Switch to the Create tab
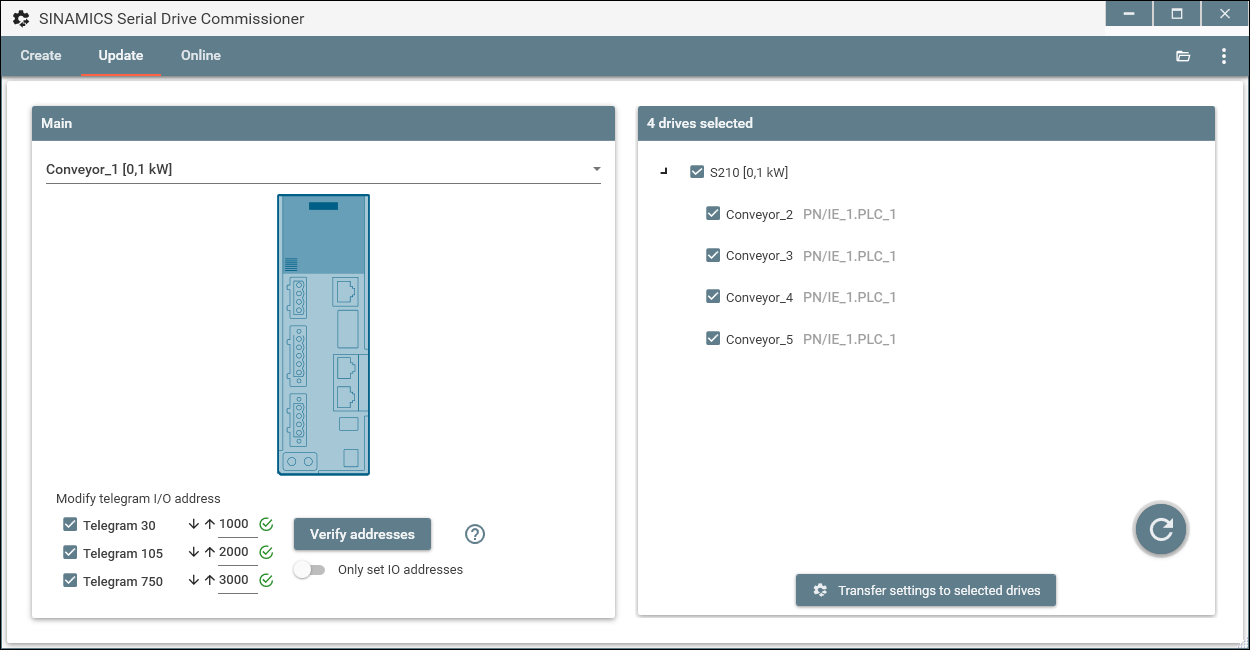 tap(41, 56)
